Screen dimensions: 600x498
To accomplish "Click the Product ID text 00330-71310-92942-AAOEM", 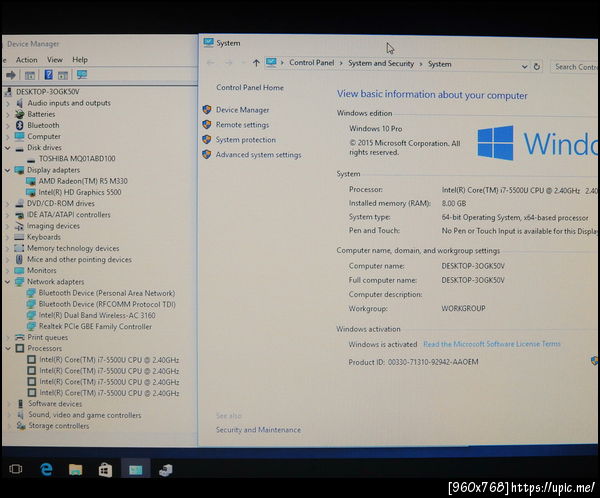I will tap(433, 362).
